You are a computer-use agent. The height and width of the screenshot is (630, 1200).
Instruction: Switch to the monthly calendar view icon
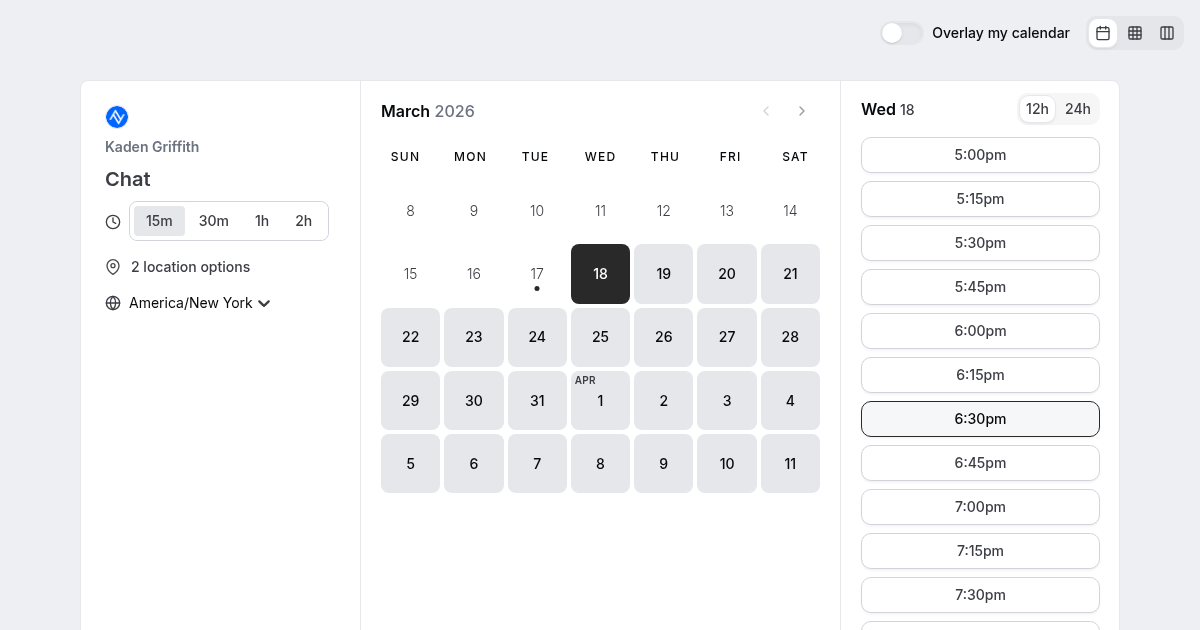pyautogui.click(x=1103, y=33)
